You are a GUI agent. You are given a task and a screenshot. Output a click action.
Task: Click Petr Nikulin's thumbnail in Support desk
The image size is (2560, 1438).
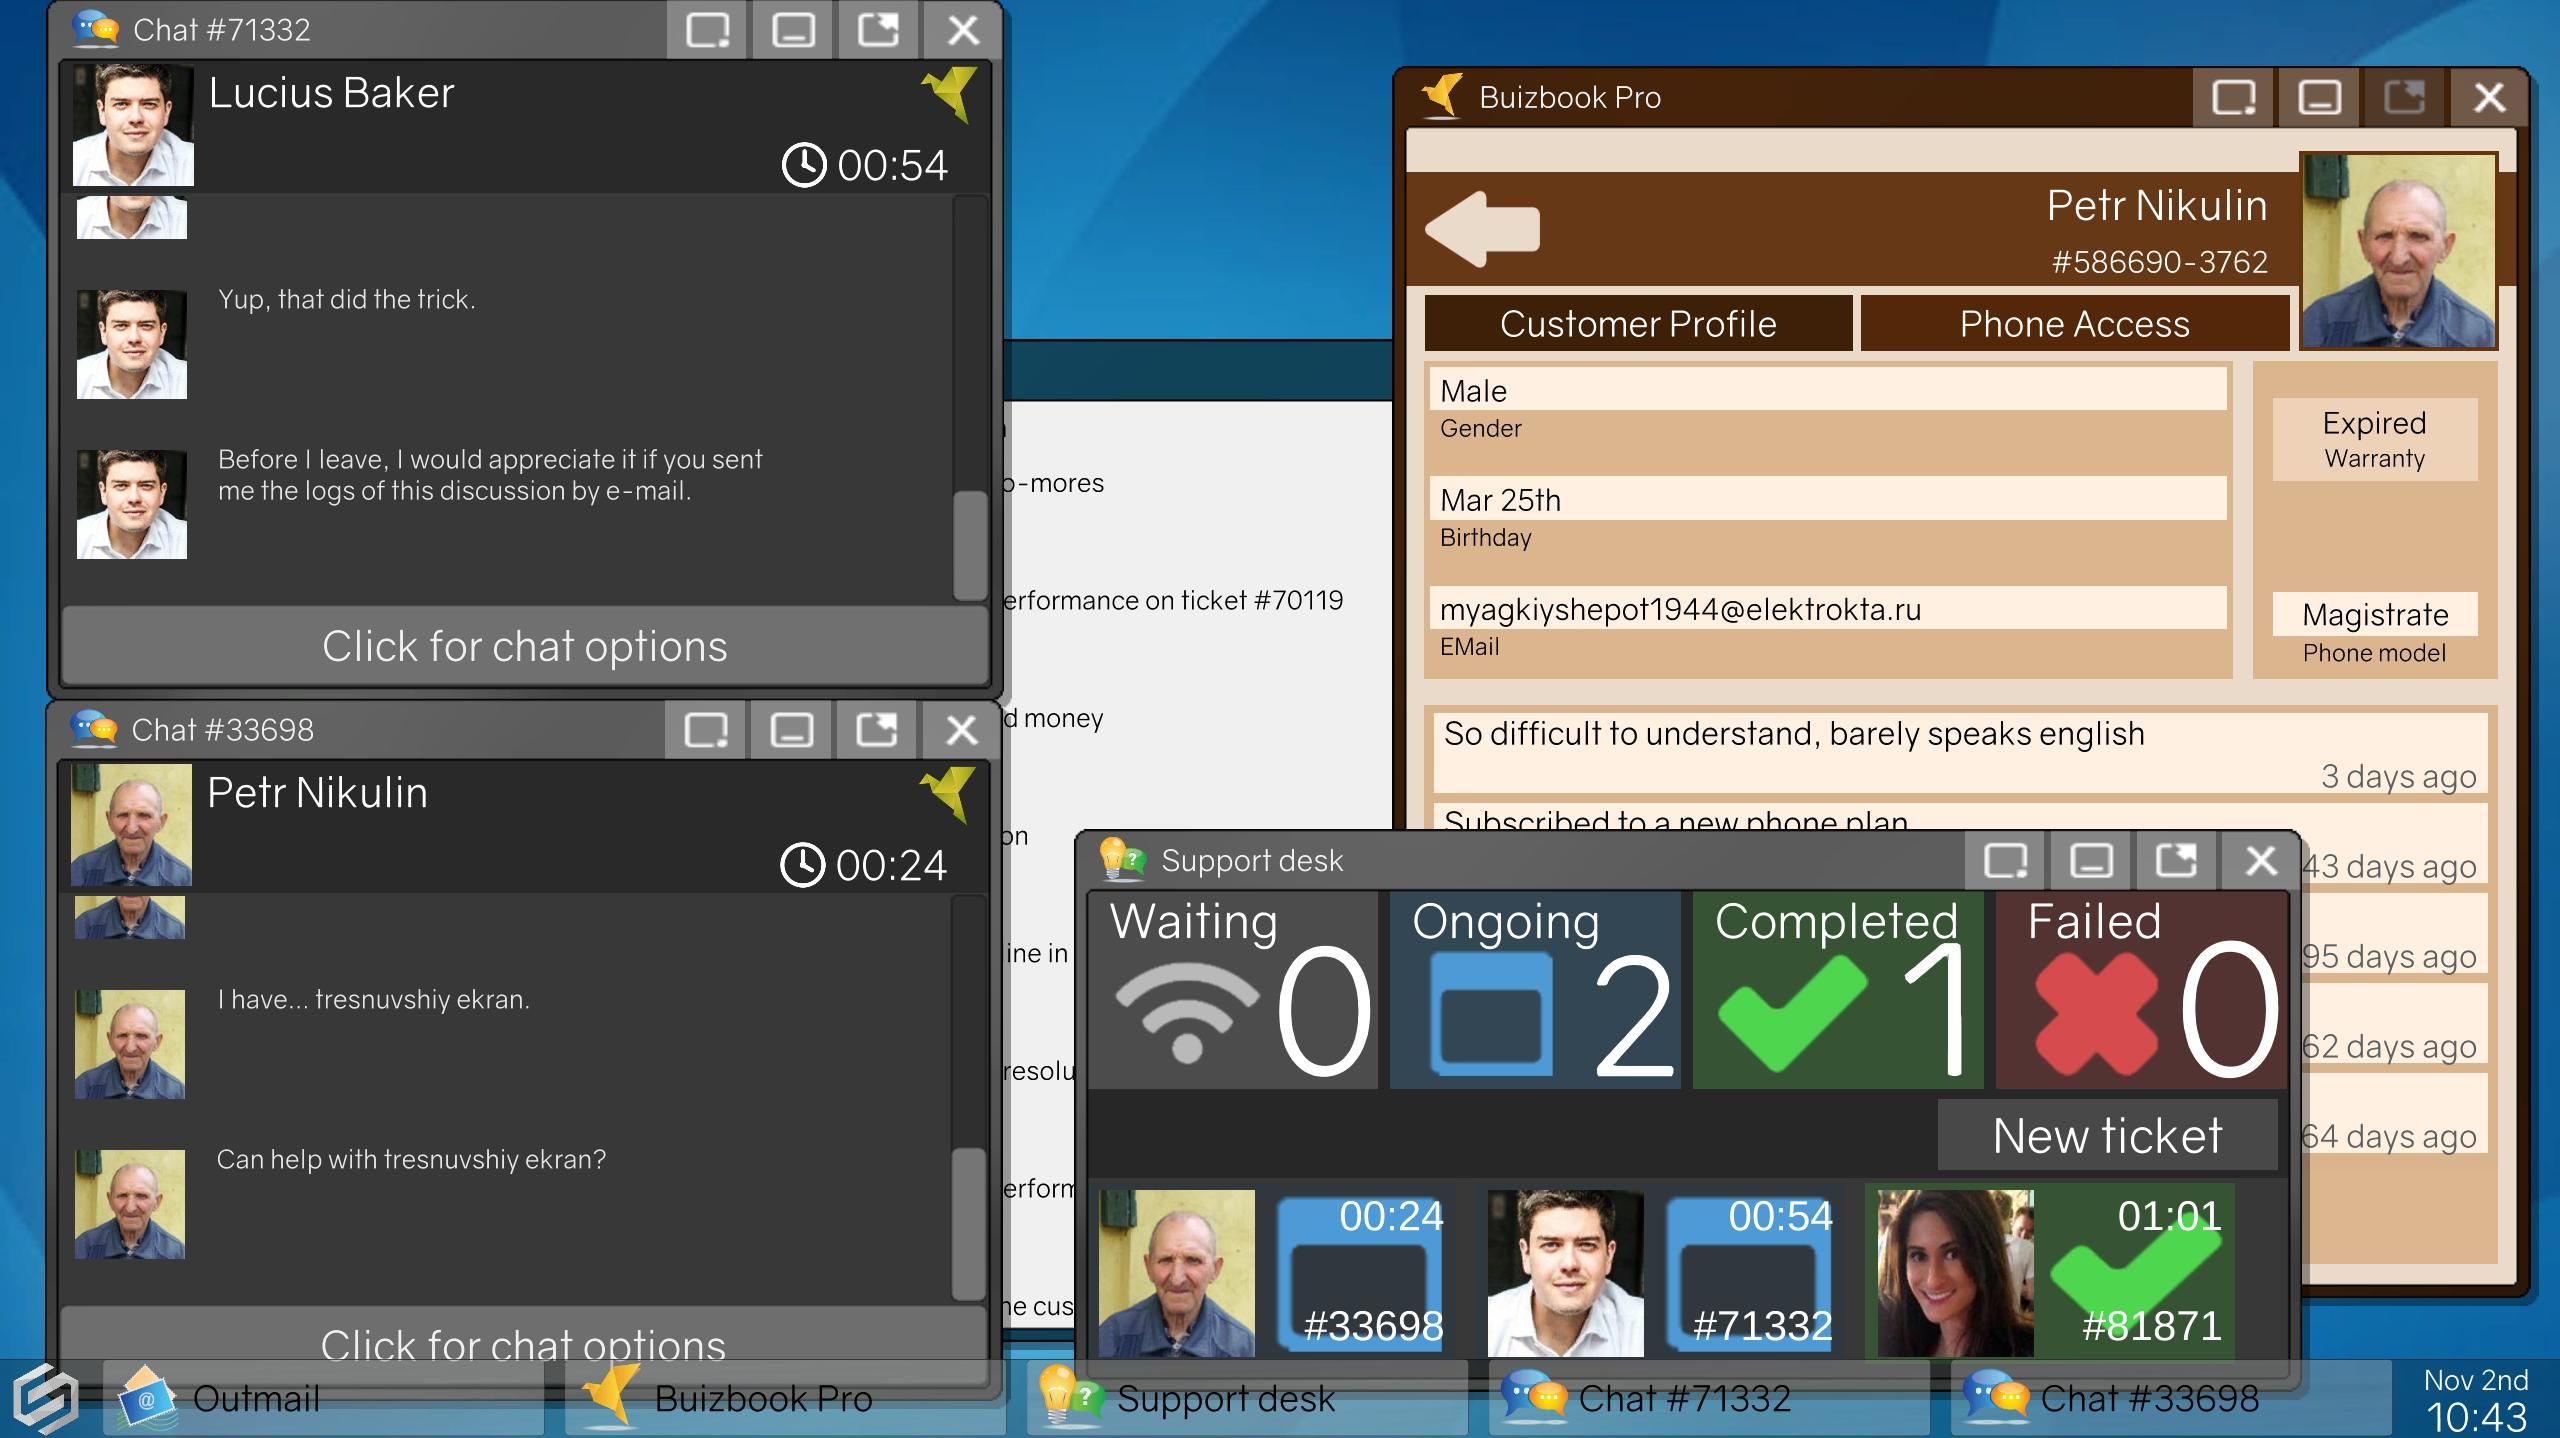point(1176,1273)
